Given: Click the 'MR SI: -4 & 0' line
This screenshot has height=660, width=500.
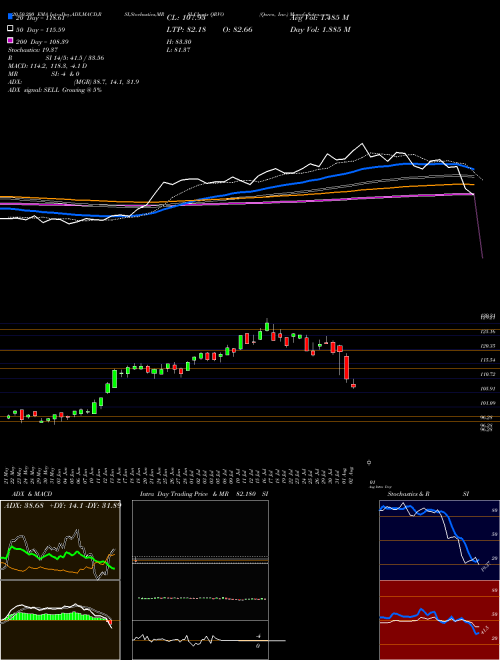Looking at the screenshot, I should tap(44, 74).
